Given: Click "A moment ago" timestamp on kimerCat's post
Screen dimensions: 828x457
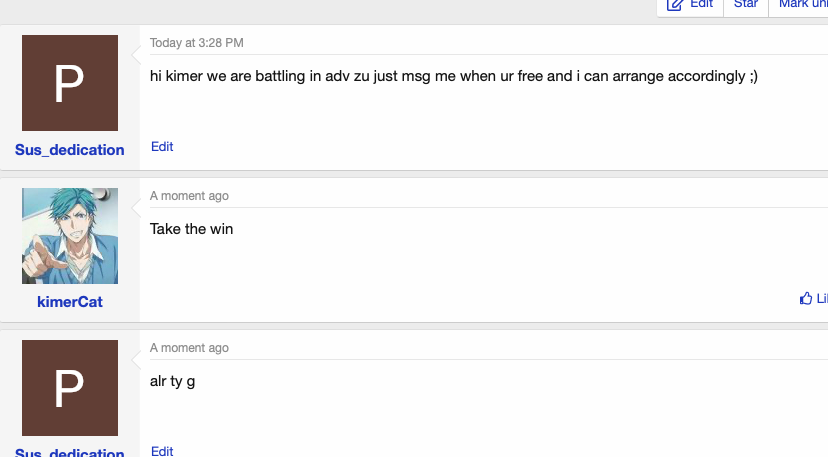Looking at the screenshot, I should (189, 196).
